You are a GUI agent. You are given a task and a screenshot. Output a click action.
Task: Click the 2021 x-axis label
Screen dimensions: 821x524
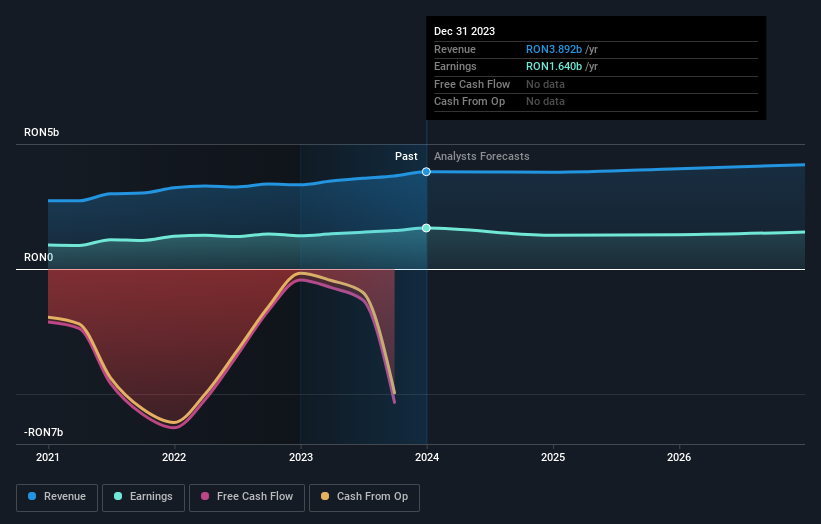pos(48,457)
